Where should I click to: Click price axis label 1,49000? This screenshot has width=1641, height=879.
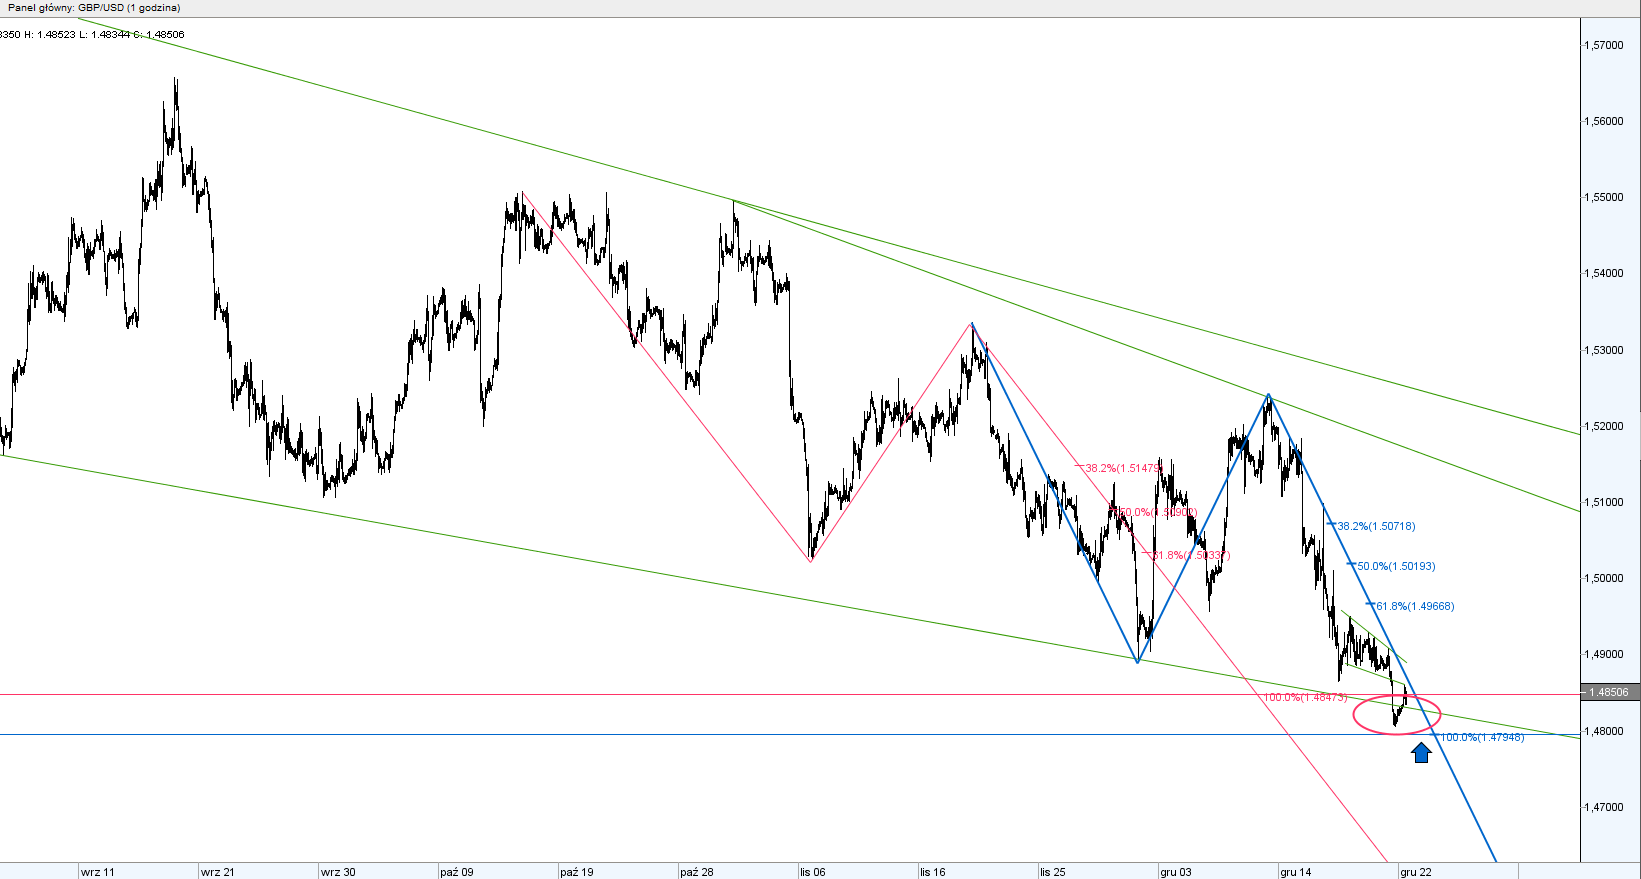point(1604,654)
